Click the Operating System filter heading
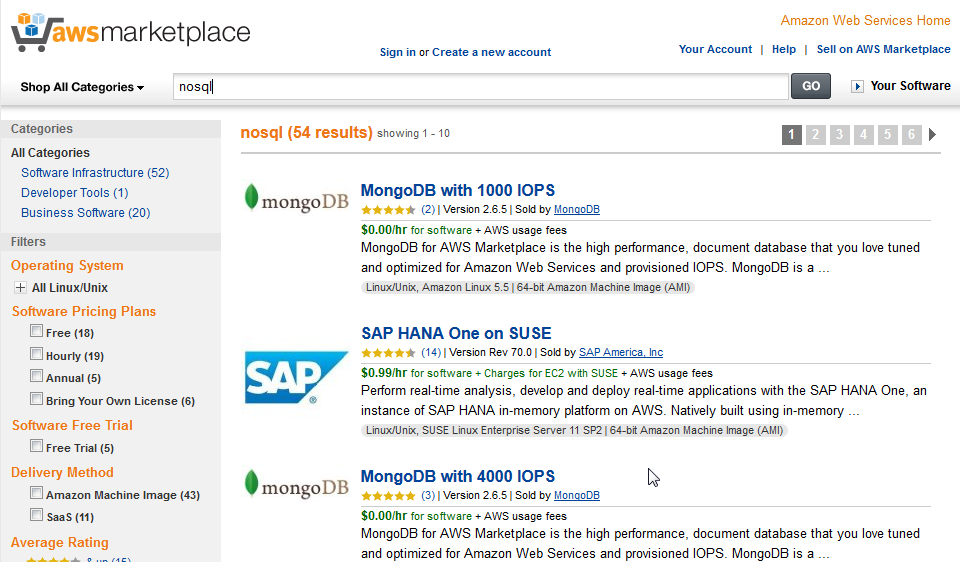The image size is (960, 562). [67, 266]
